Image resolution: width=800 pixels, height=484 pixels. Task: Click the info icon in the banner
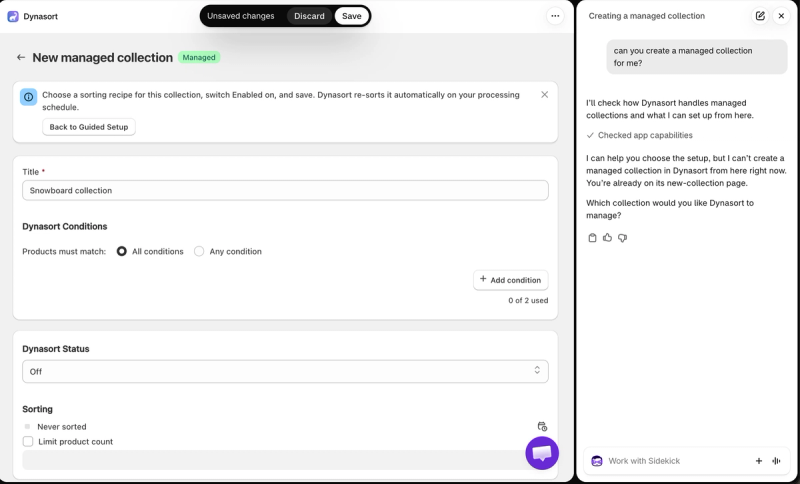coord(29,97)
